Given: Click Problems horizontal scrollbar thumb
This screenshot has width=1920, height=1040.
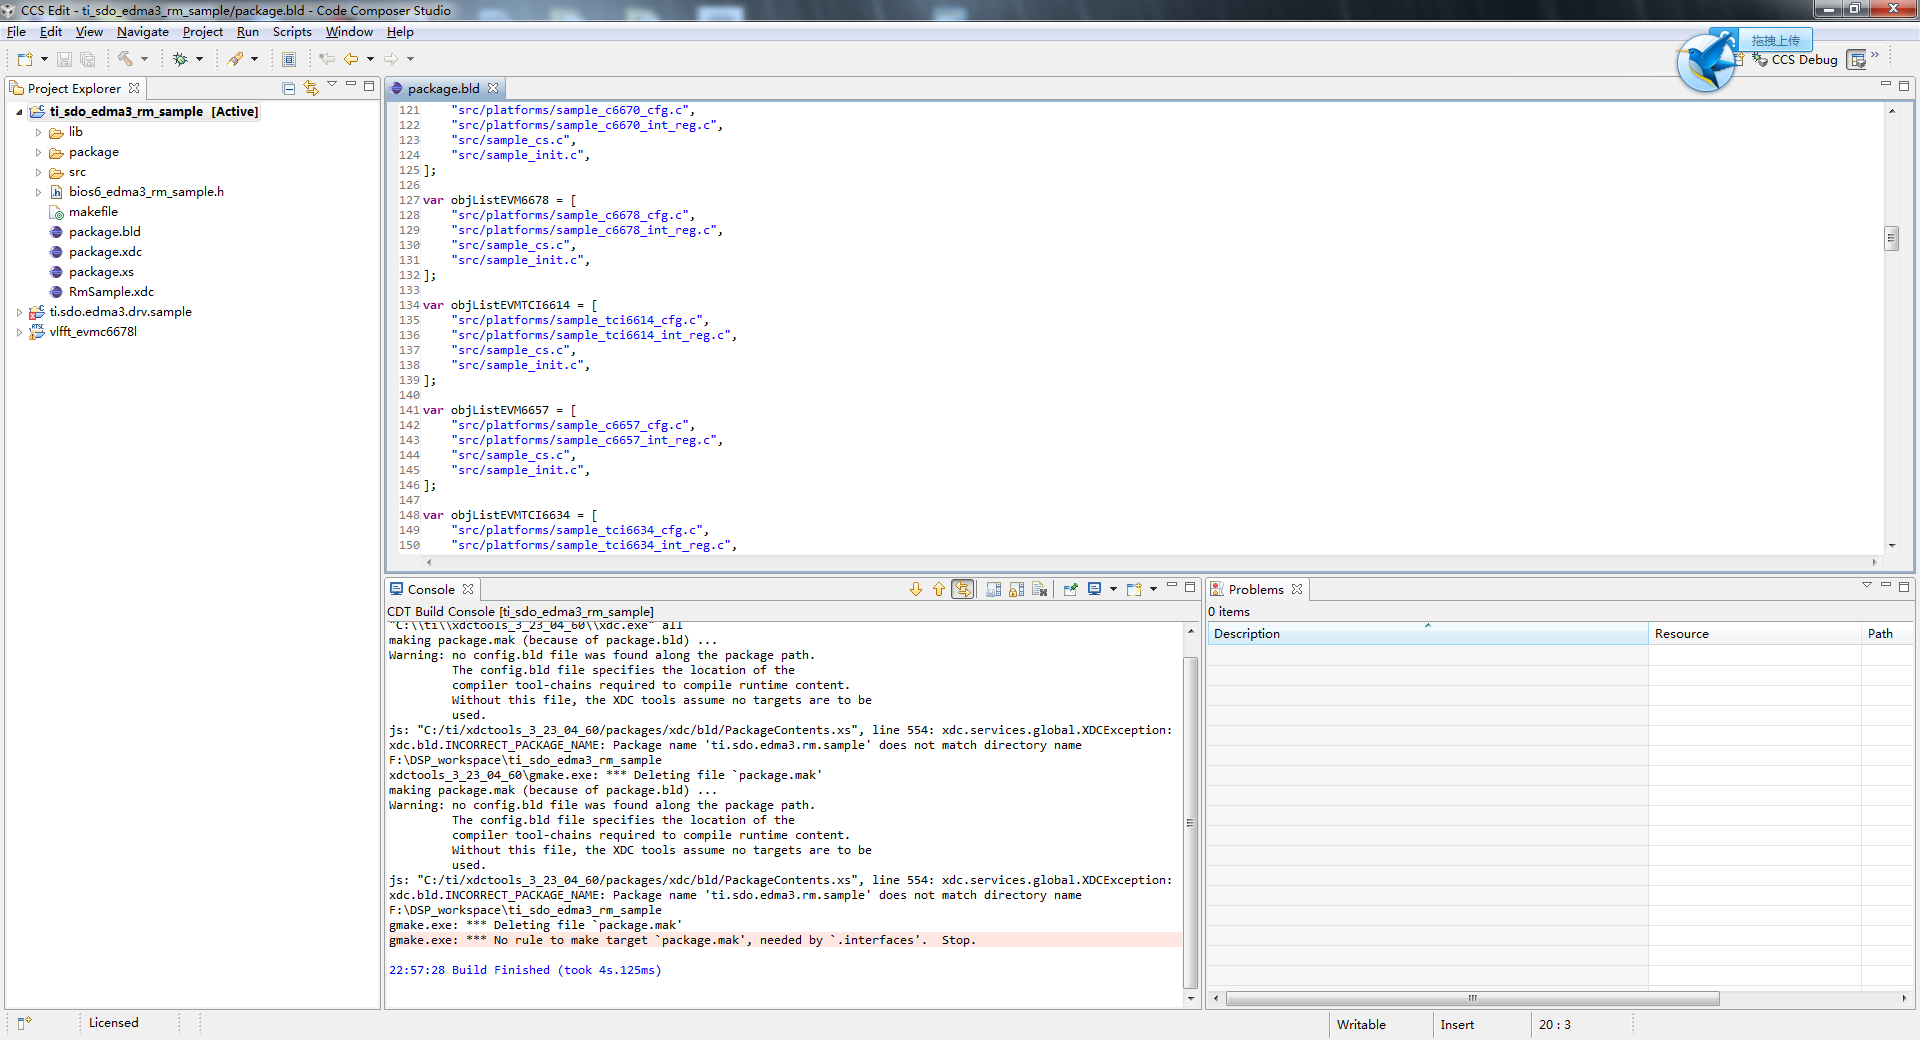Looking at the screenshot, I should [x=1472, y=998].
